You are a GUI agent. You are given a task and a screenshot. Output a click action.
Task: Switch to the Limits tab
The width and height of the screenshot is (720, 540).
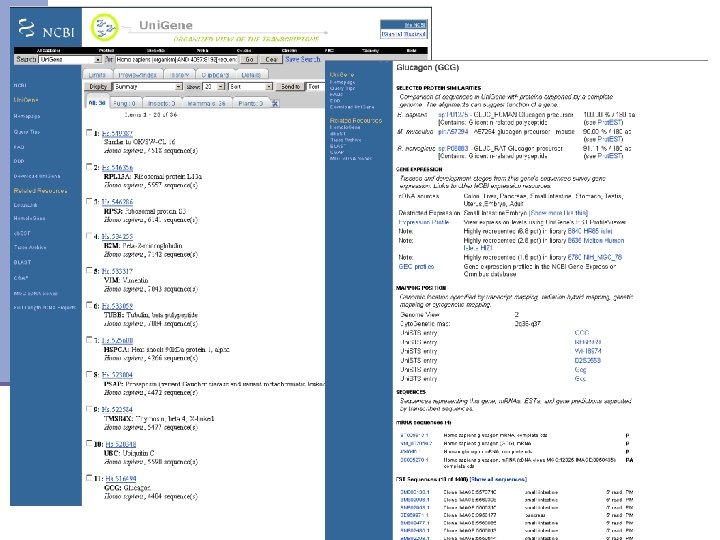pyautogui.click(x=97, y=75)
